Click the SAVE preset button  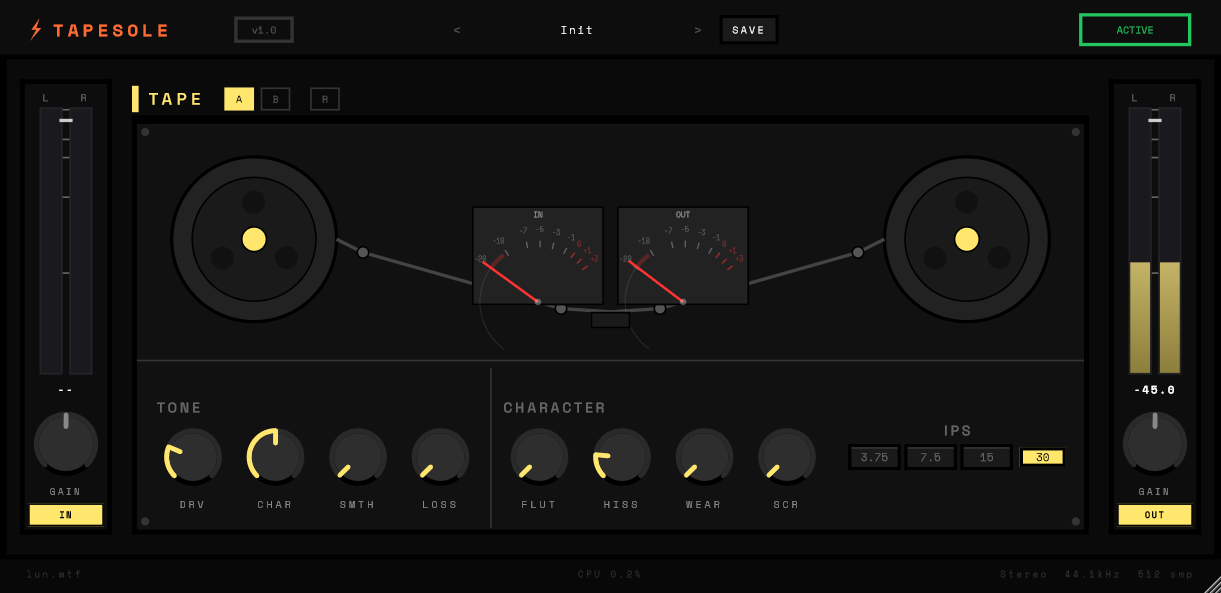748,30
